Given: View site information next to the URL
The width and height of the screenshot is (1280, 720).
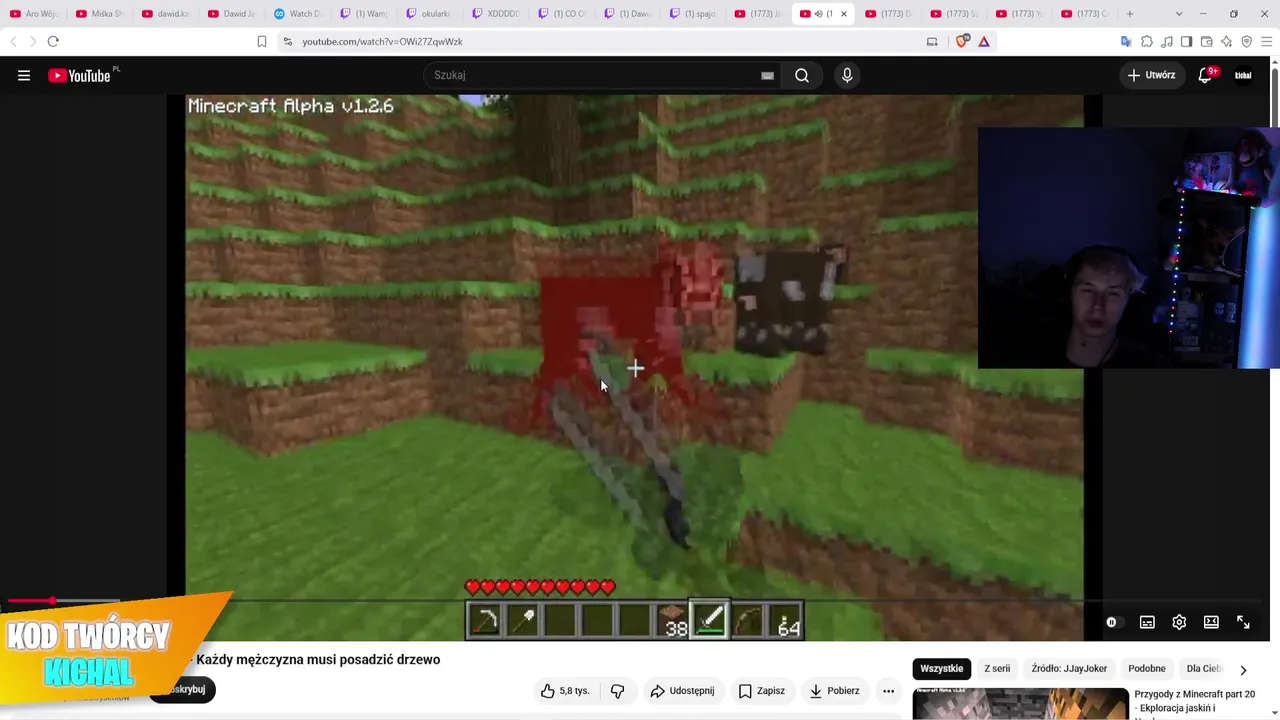Looking at the screenshot, I should tap(287, 41).
